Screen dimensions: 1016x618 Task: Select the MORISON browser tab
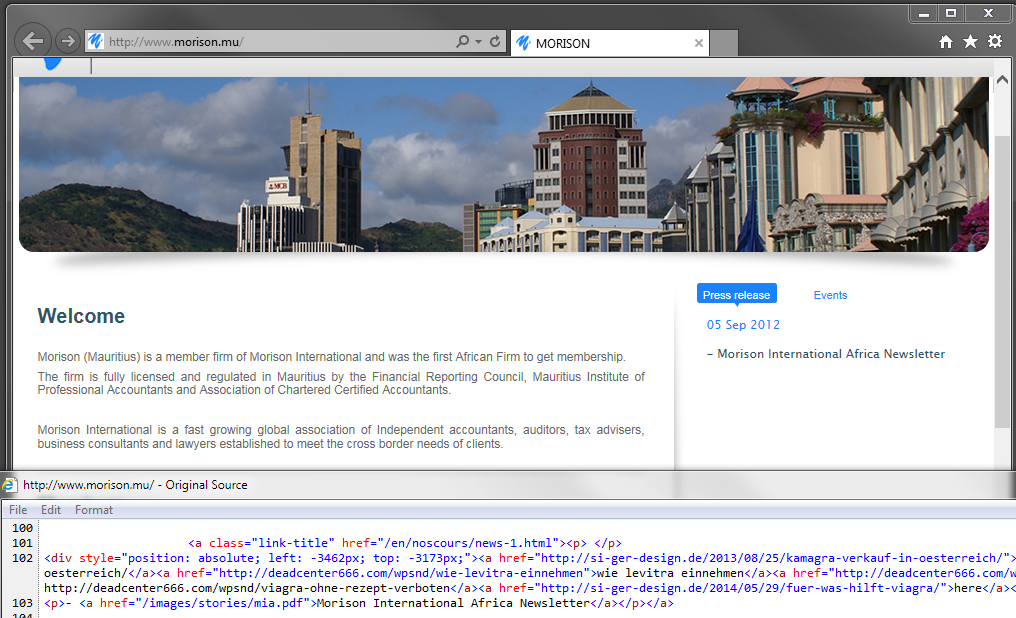tap(610, 43)
